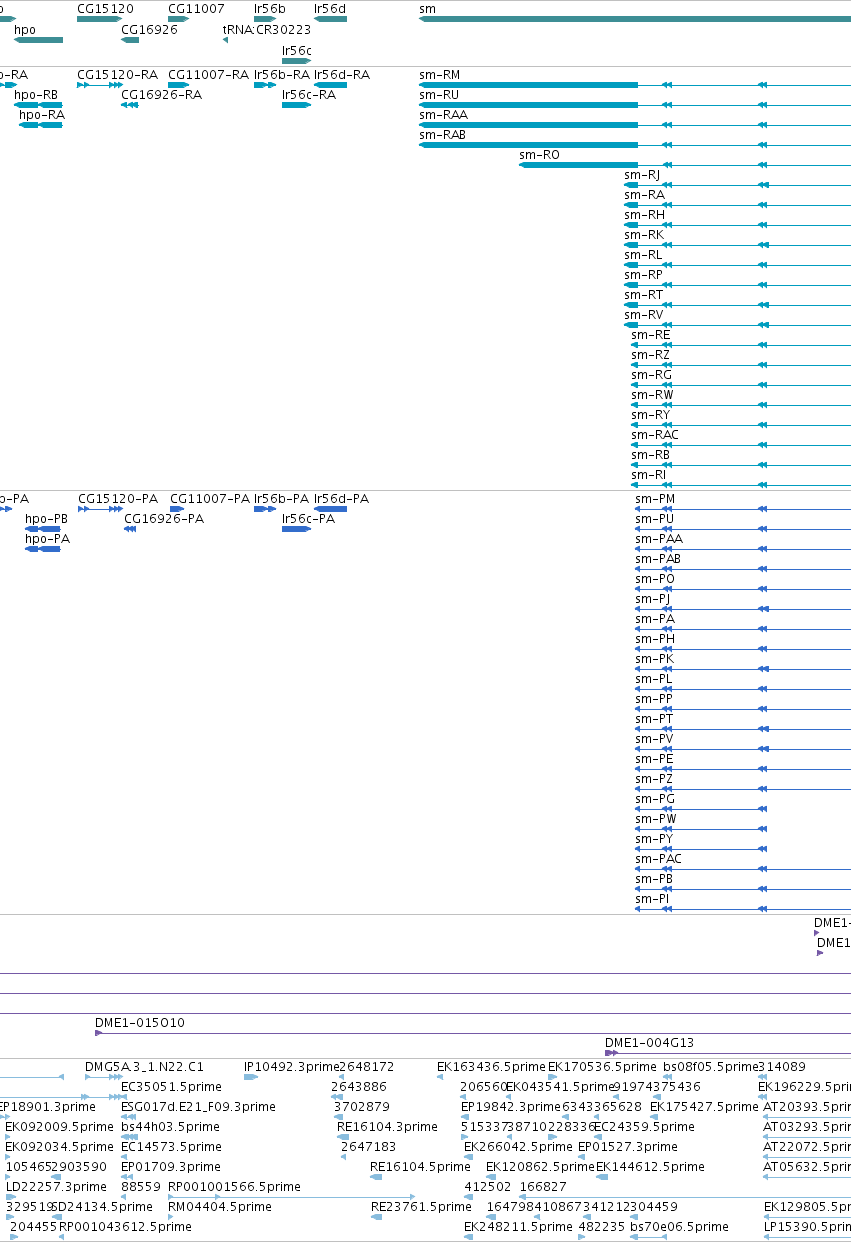The height and width of the screenshot is (1242, 851).
Task: Click the bs44h03.5prime EST label
Action: click(x=170, y=1127)
